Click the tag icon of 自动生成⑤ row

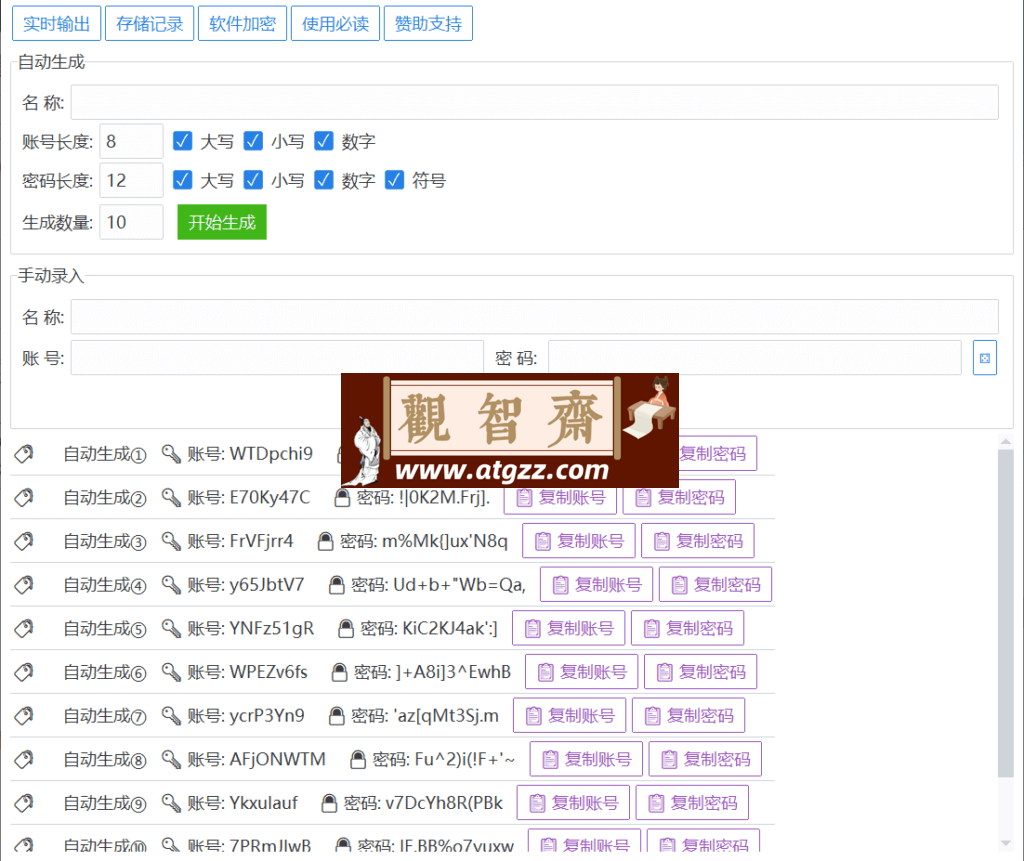tap(24, 628)
